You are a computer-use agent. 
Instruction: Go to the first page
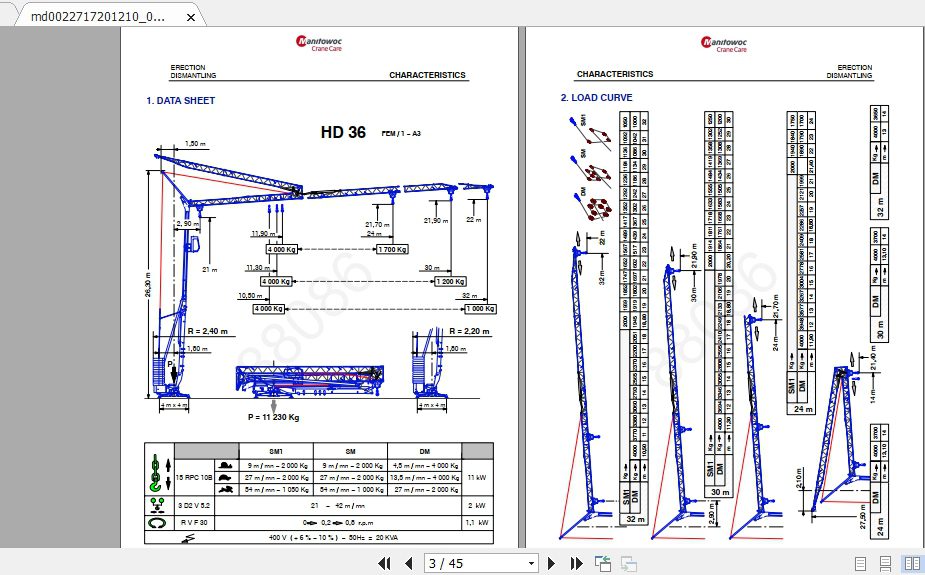point(384,563)
